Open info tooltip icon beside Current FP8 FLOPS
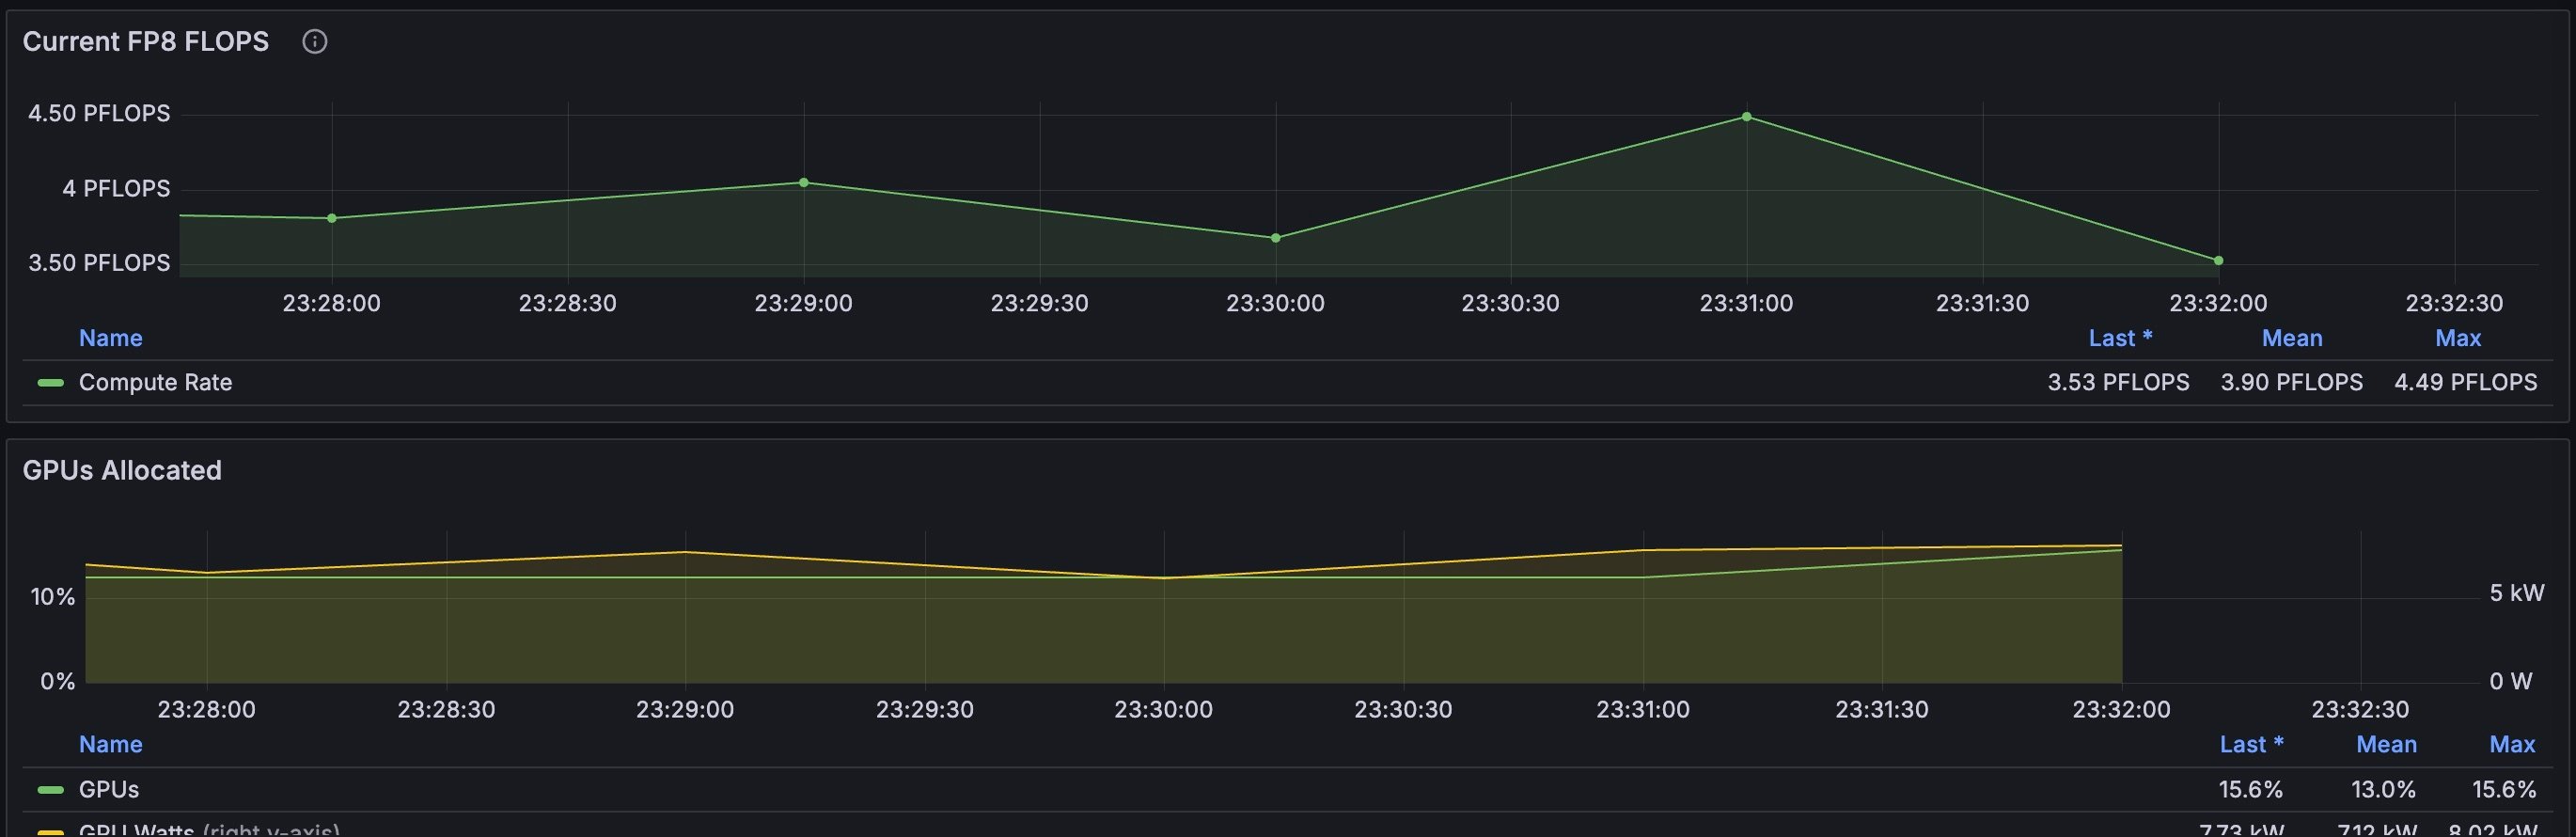Image resolution: width=2576 pixels, height=837 pixels. (315, 41)
